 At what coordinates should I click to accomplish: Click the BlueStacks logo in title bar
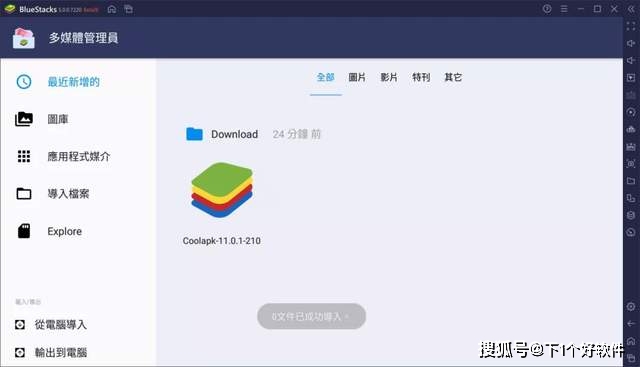10,9
